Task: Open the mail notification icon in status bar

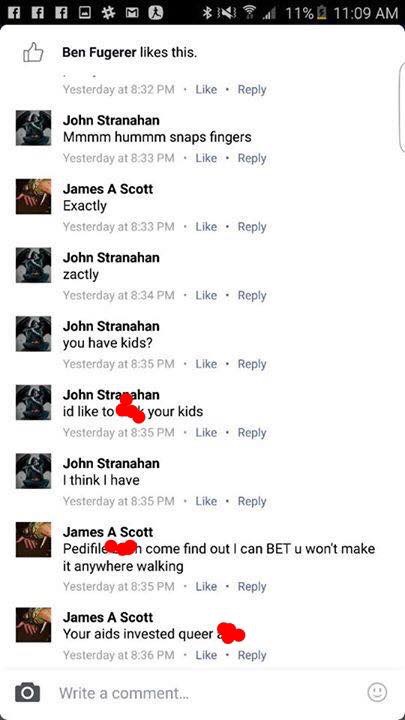Action: tap(133, 12)
